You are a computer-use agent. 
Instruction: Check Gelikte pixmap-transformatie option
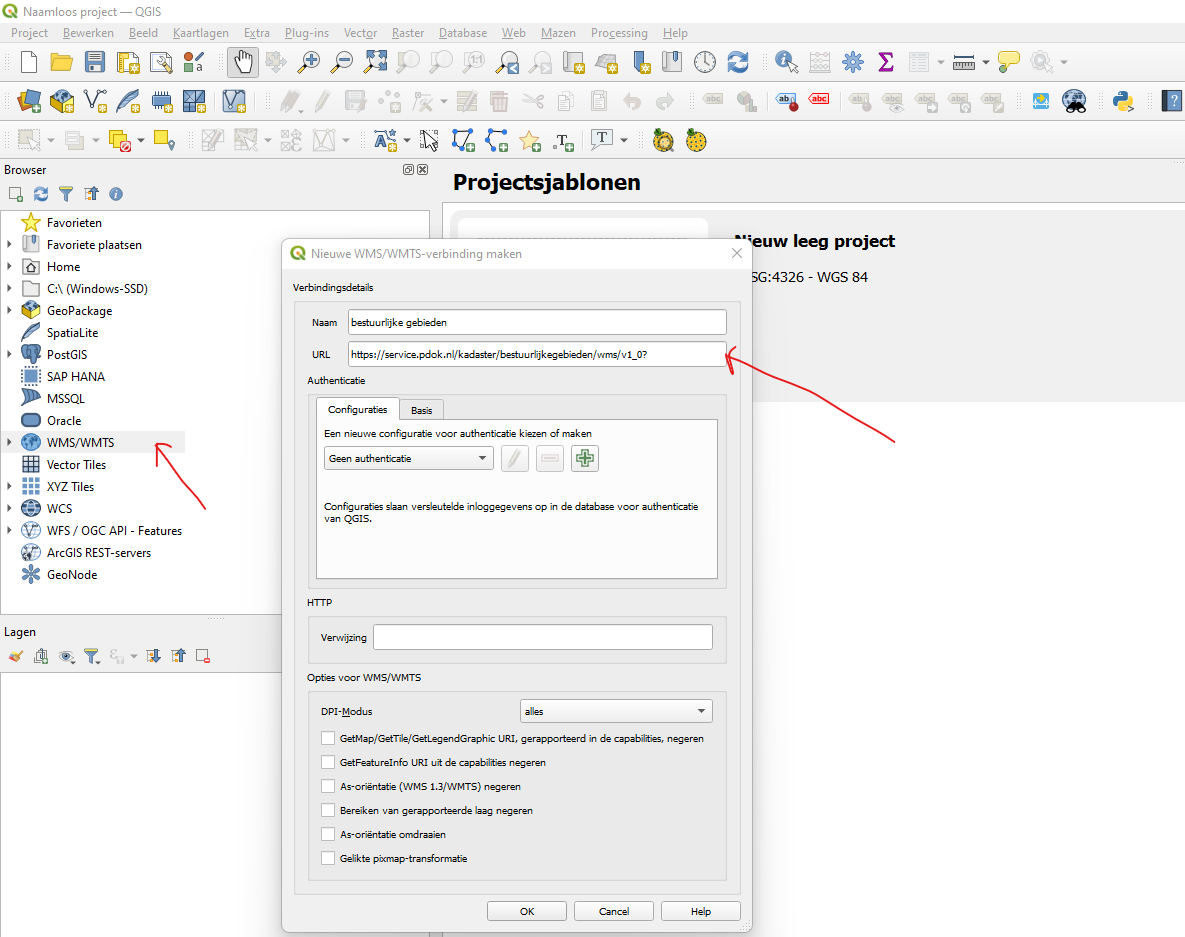click(x=328, y=858)
